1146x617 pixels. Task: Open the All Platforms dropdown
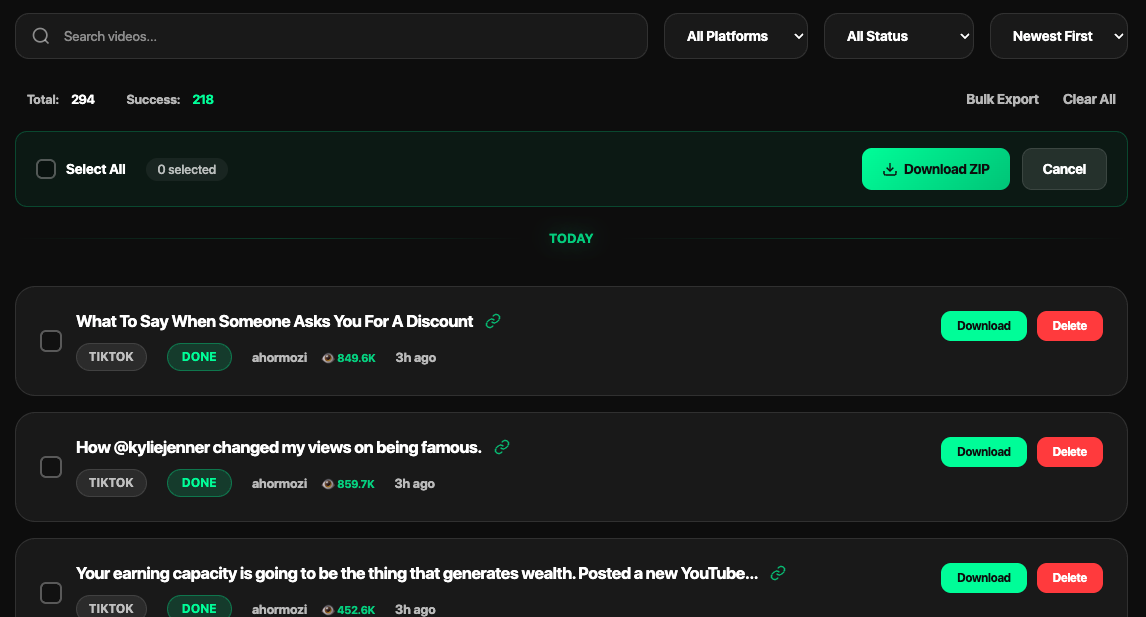pyautogui.click(x=736, y=35)
